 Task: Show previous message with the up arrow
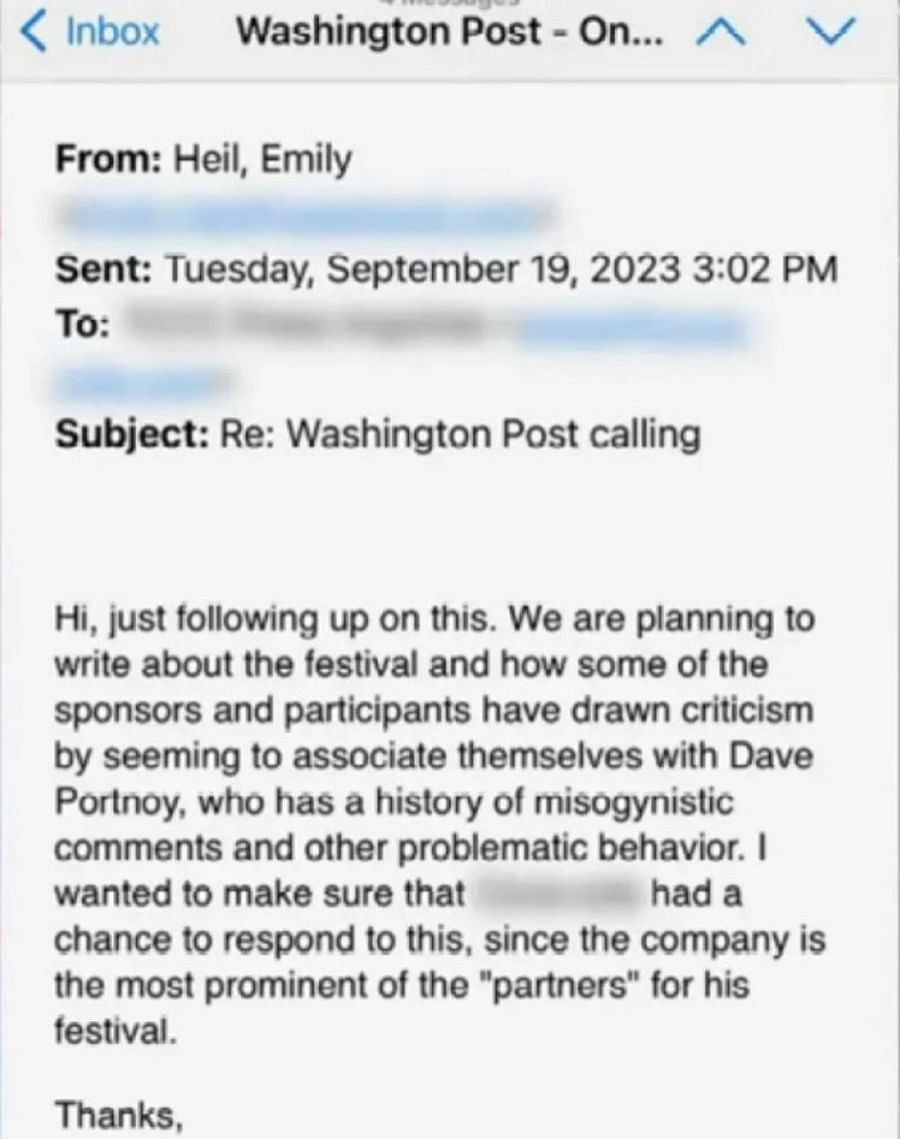(720, 33)
